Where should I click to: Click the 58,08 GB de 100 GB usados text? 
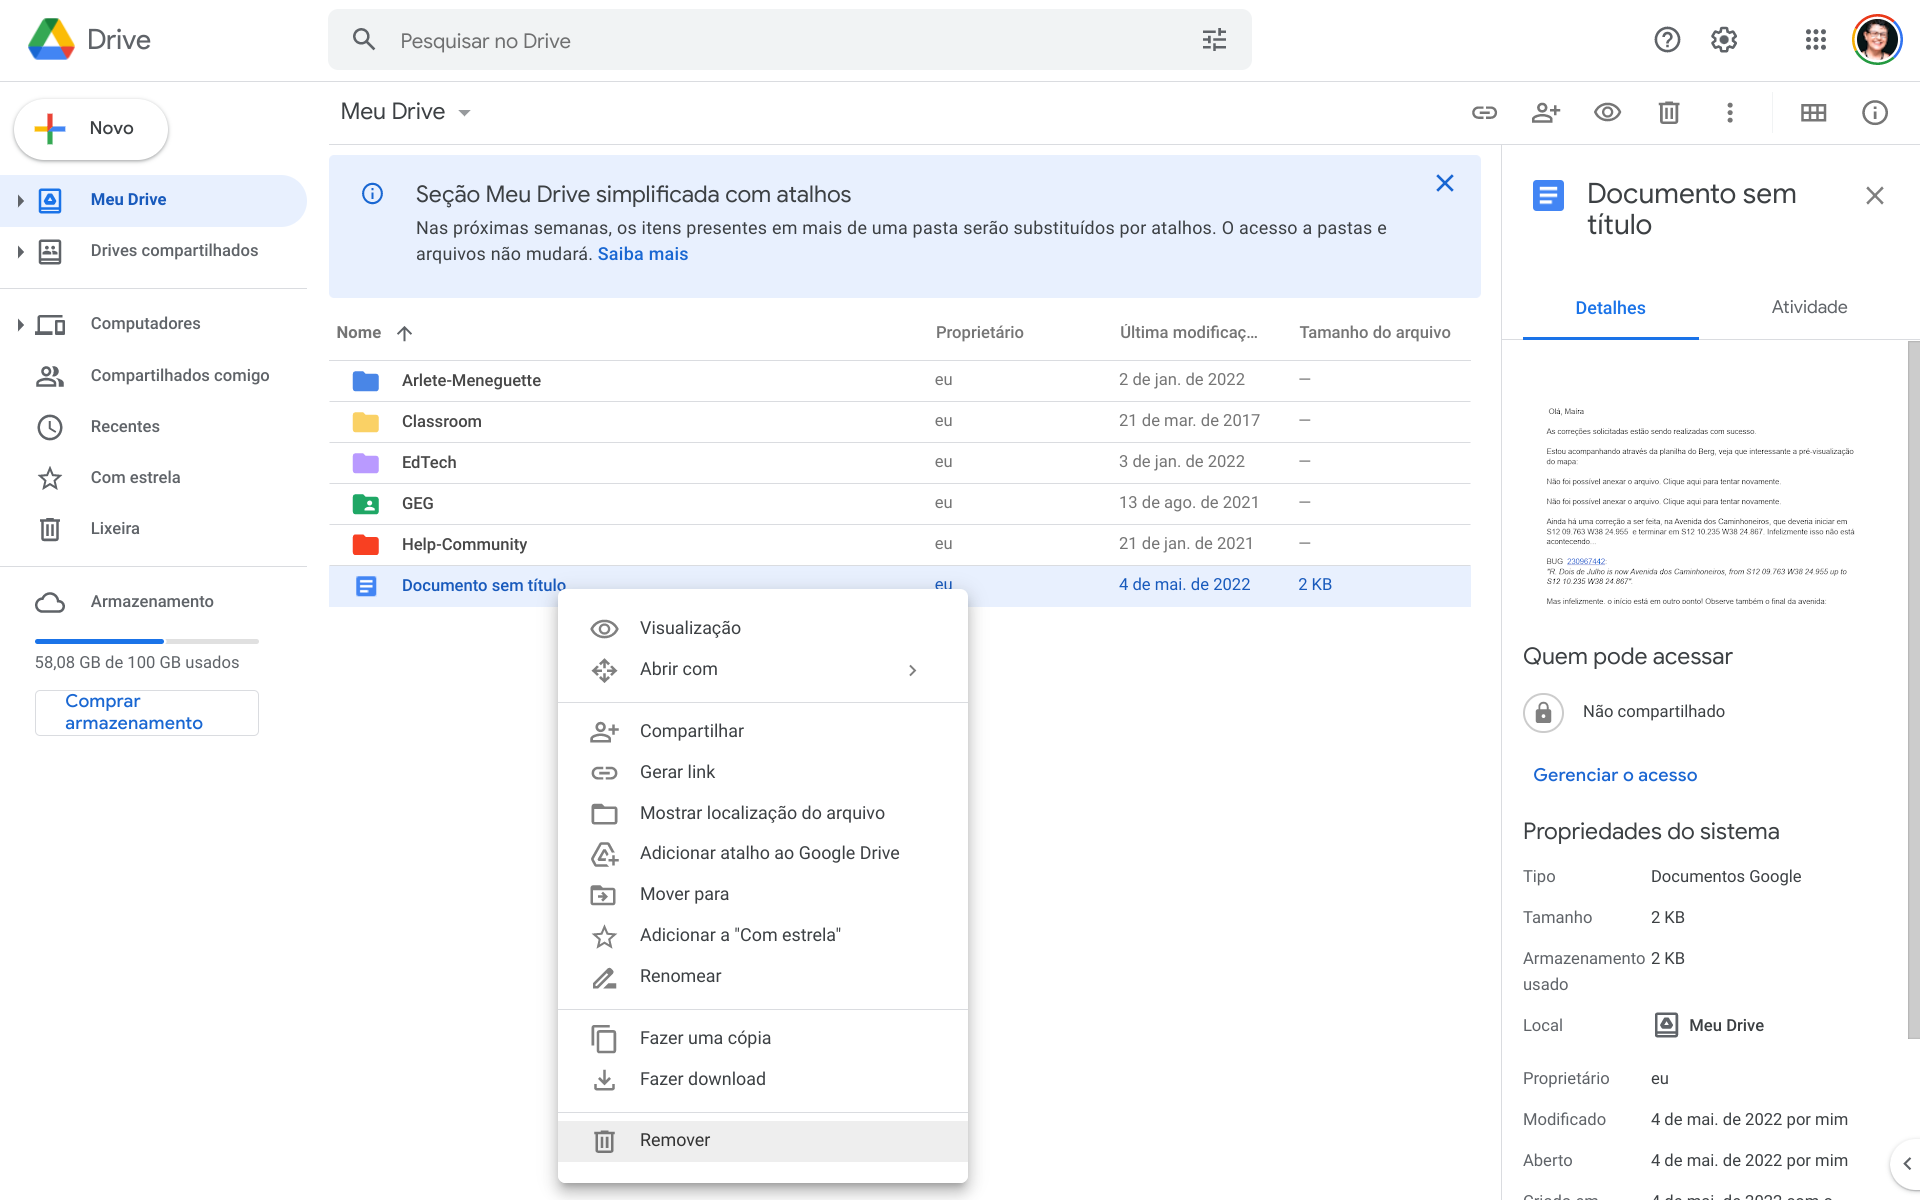[x=137, y=663]
